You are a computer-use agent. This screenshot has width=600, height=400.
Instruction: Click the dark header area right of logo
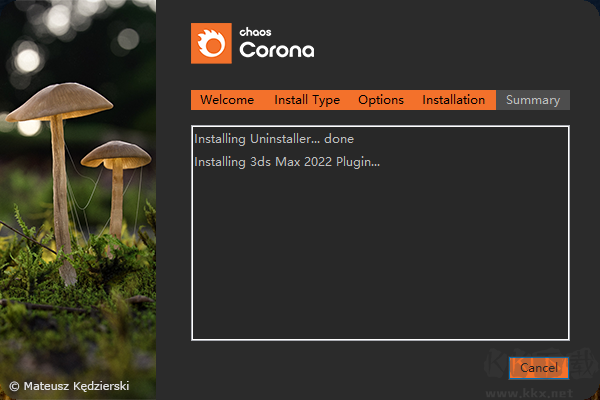(450, 45)
